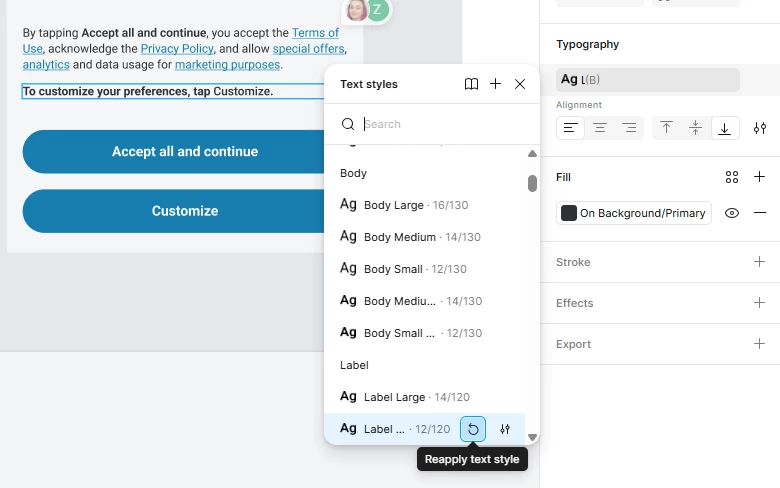Click the On Background/Primary color swatch

(x=569, y=213)
